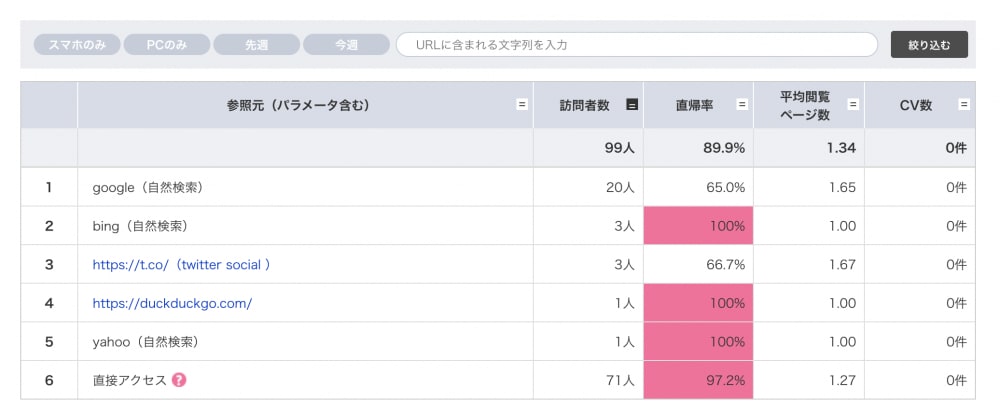Screen dimensions: 1000x415
Task: Select the yahoo（自然検索） row label
Action: coord(145,342)
